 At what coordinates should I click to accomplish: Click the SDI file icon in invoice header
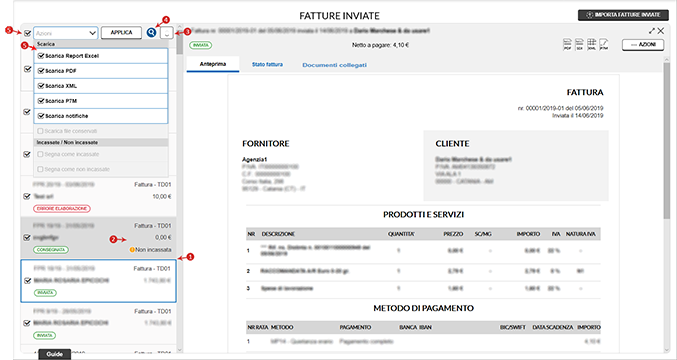click(579, 44)
